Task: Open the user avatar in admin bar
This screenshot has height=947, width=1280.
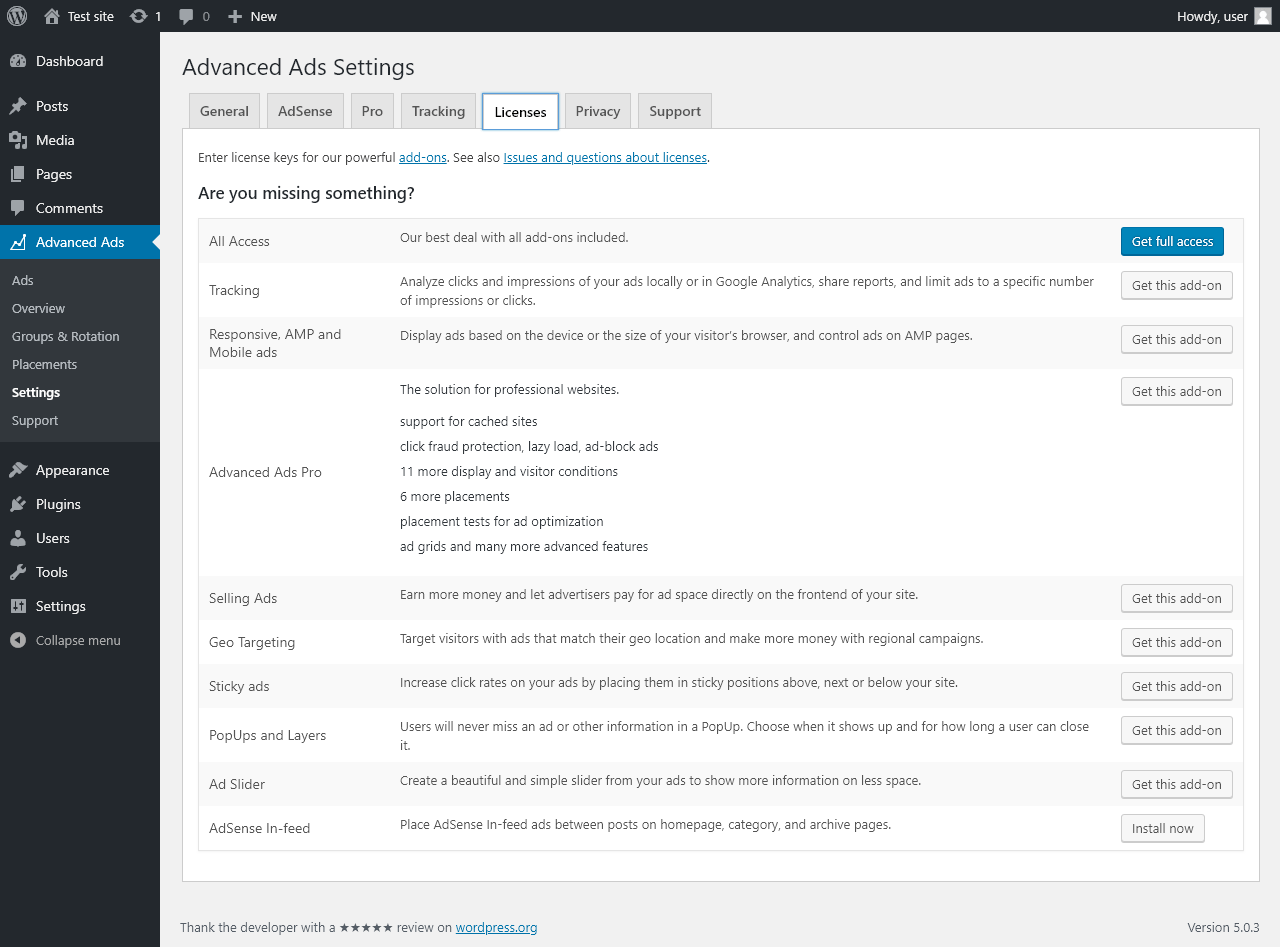Action: (x=1263, y=16)
